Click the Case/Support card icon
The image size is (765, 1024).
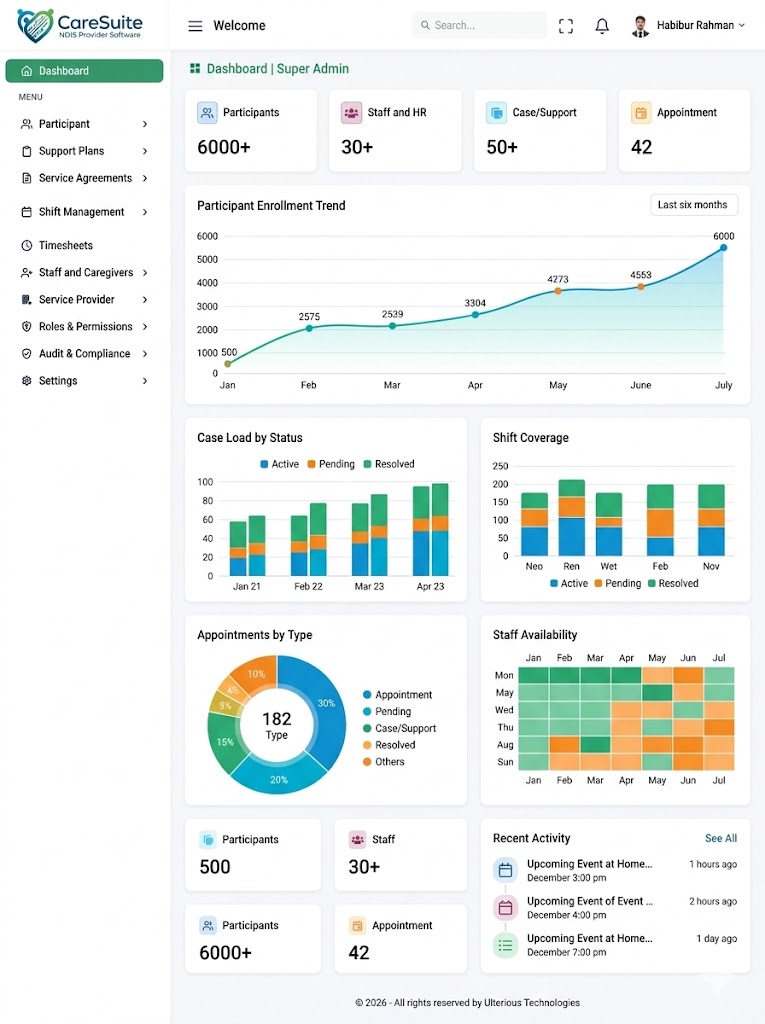[496, 113]
